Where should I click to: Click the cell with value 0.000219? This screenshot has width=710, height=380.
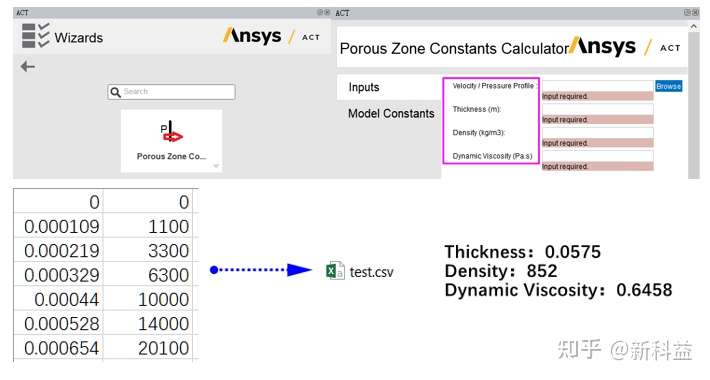click(58, 250)
